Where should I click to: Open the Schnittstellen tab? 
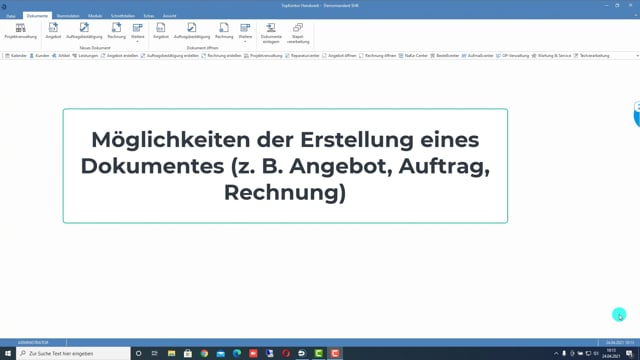coord(123,16)
